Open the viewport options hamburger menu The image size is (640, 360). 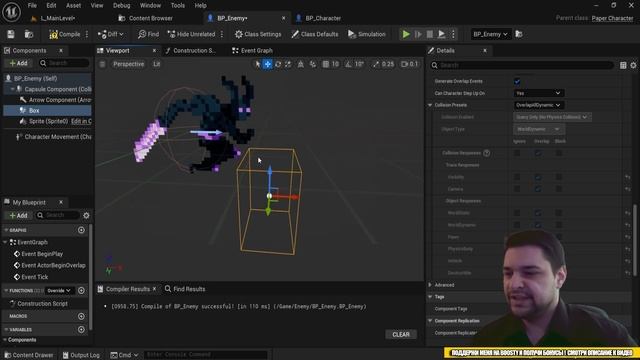click(x=102, y=64)
